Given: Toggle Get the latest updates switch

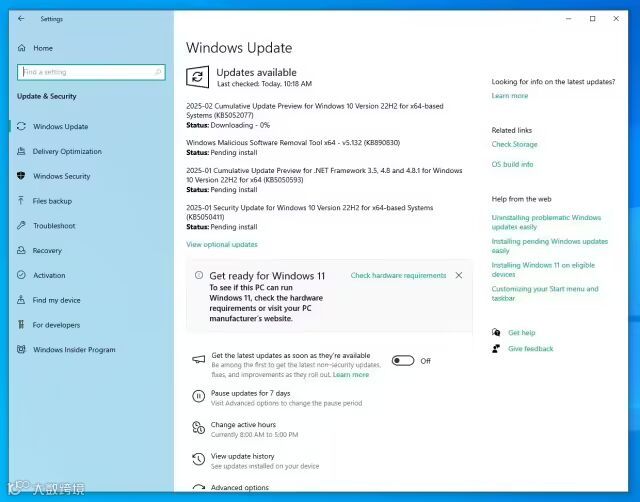Looking at the screenshot, I should 403,361.
